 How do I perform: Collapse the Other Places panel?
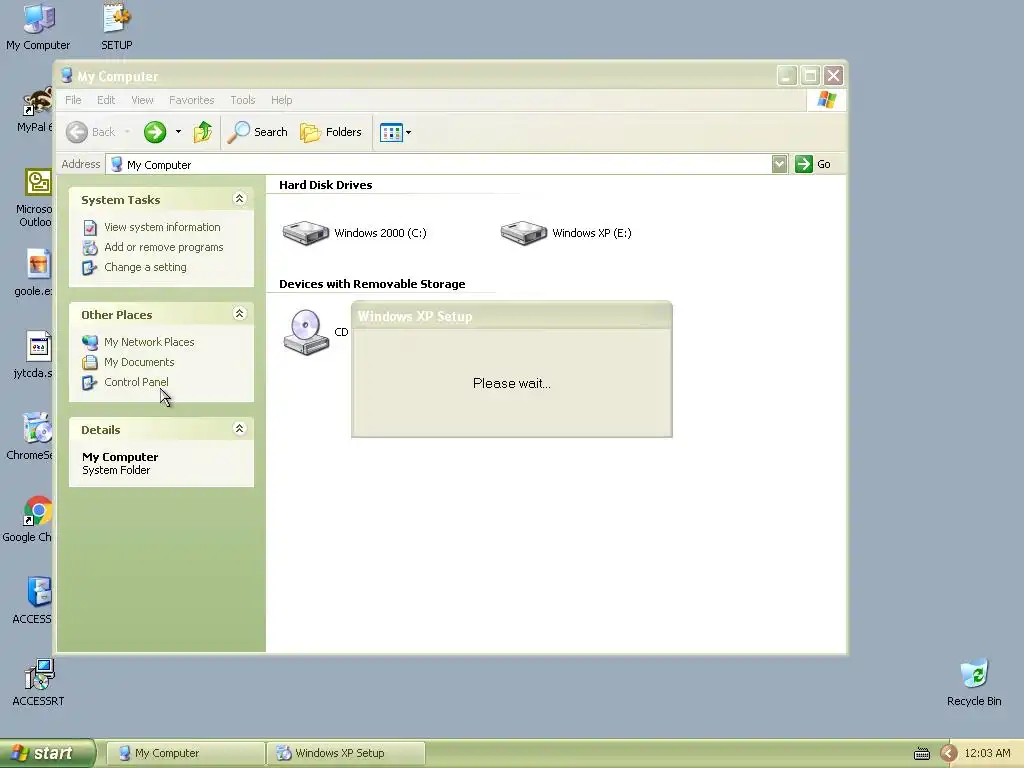pos(240,313)
